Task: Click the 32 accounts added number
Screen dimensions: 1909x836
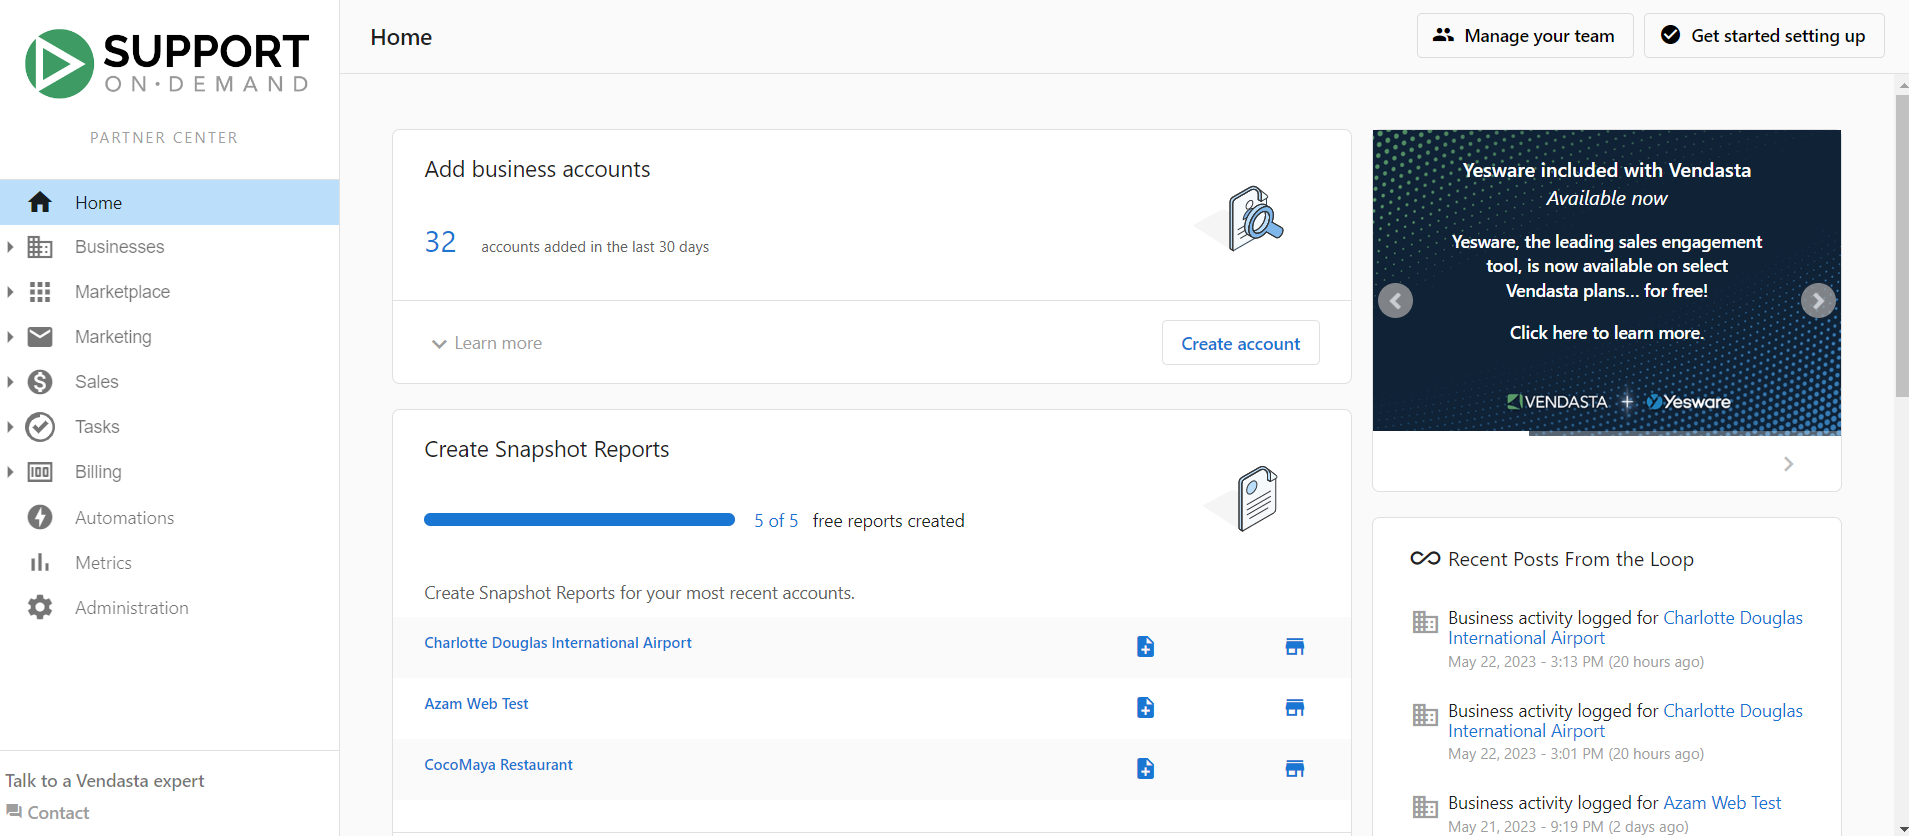Action: coord(440,242)
